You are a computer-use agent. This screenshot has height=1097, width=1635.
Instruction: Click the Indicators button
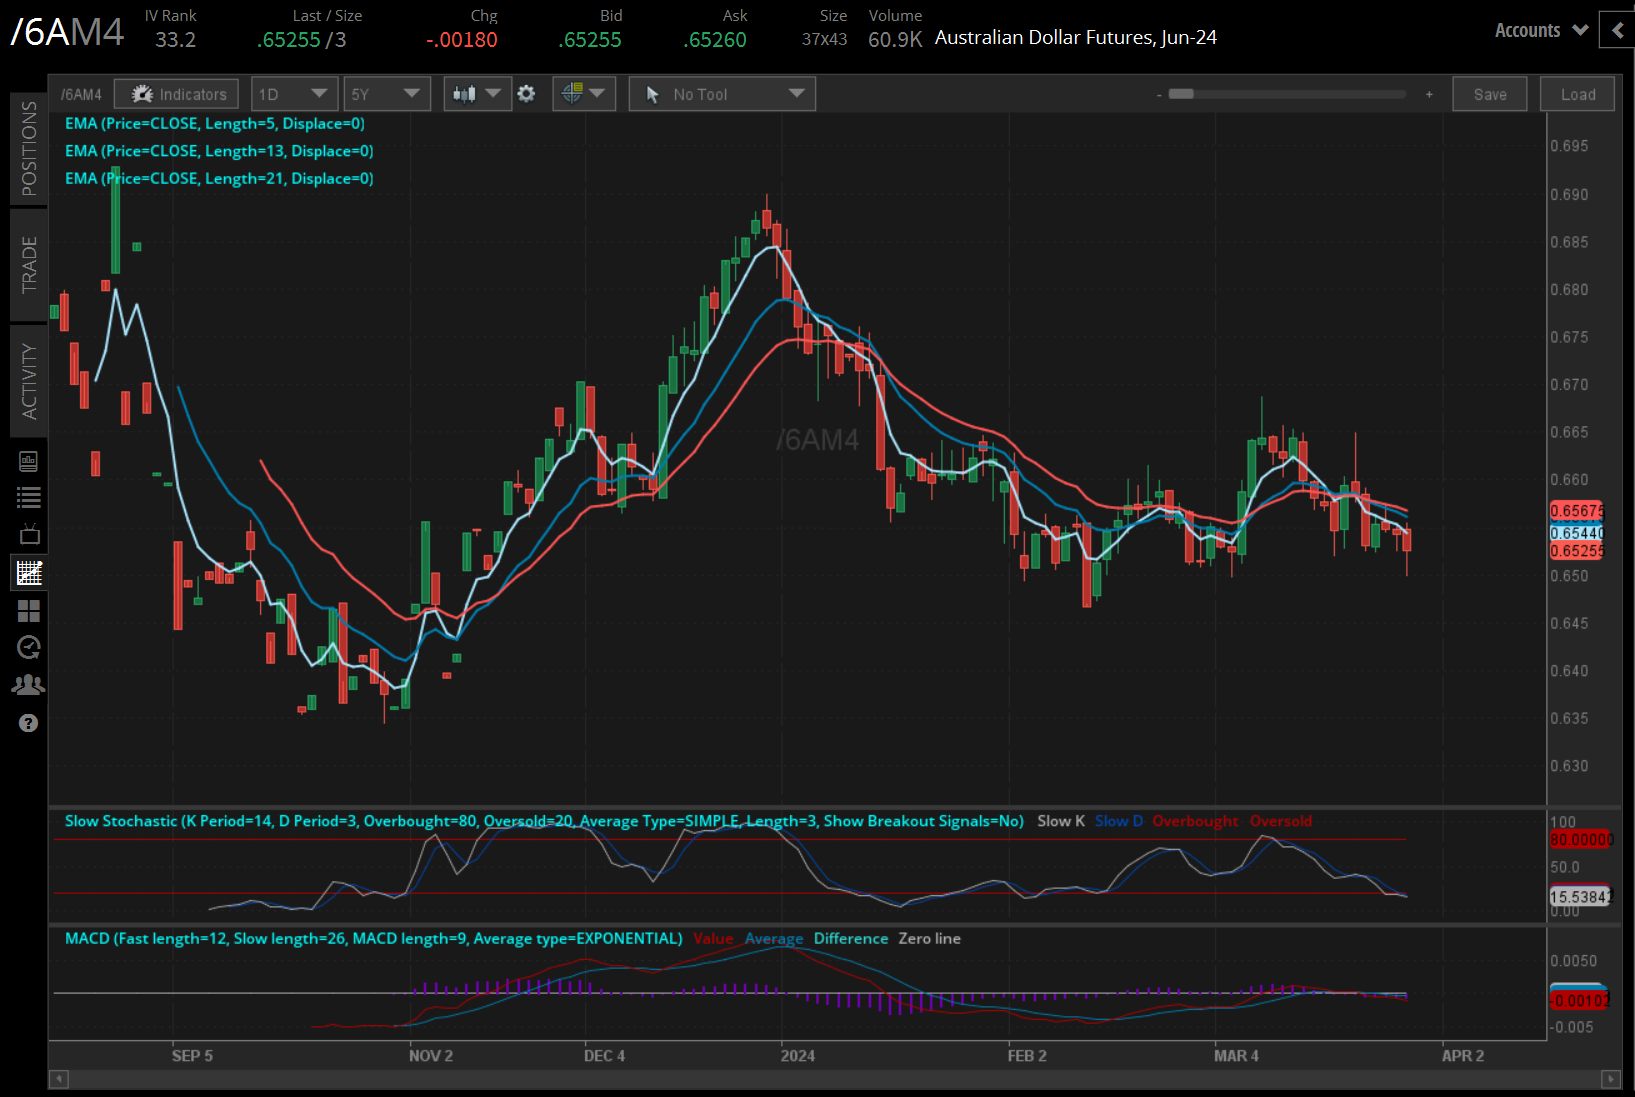(x=177, y=94)
